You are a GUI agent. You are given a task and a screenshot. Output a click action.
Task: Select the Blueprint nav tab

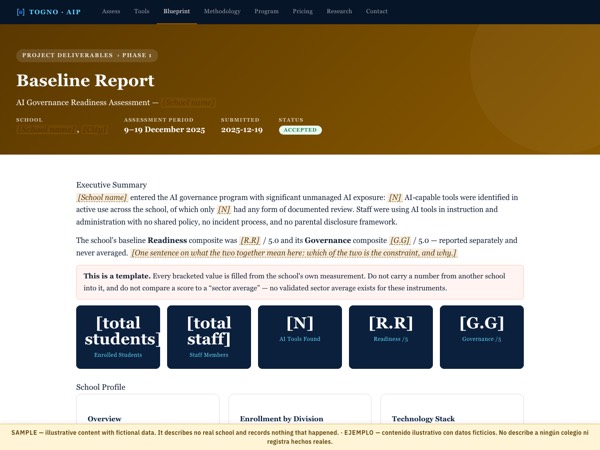176,11
